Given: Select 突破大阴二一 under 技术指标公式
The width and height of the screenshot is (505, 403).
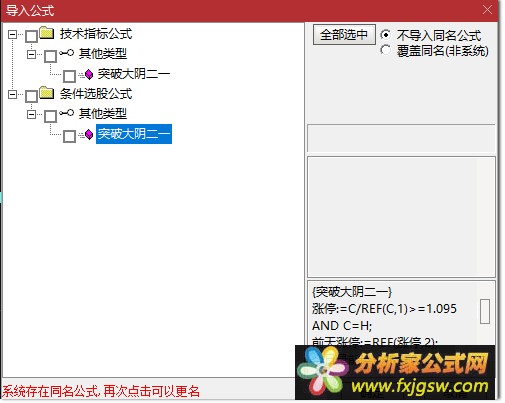Looking at the screenshot, I should [134, 74].
